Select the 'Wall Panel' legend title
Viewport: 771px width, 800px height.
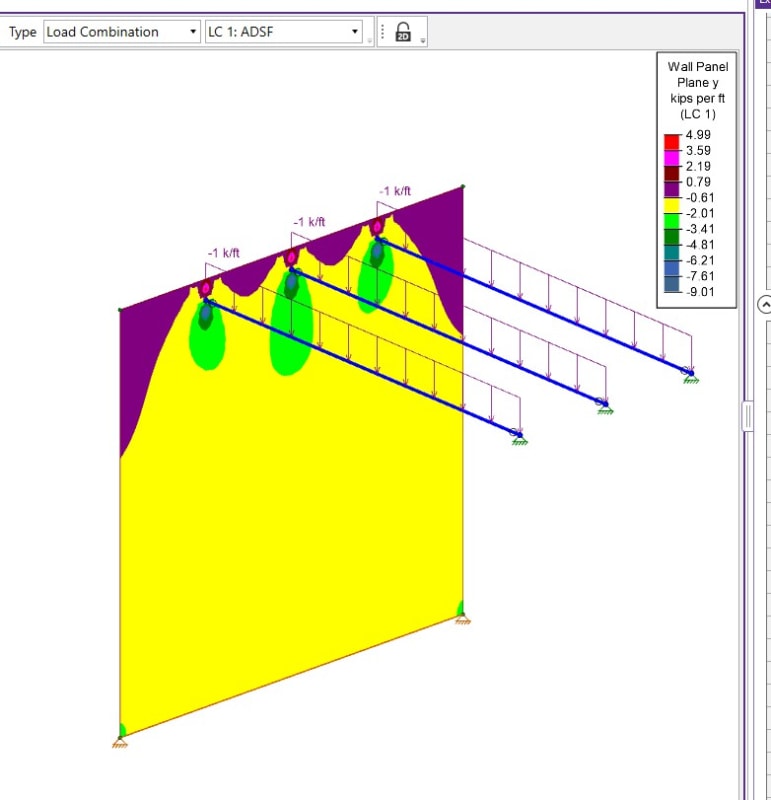point(698,67)
